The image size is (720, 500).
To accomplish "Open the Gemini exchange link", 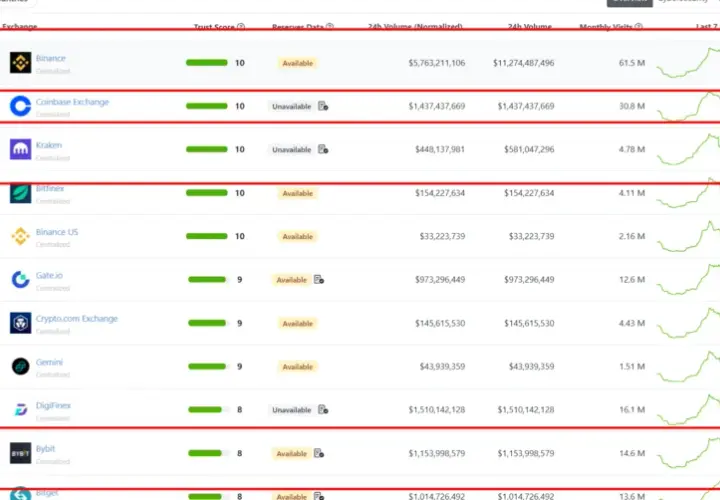I will tap(49, 362).
